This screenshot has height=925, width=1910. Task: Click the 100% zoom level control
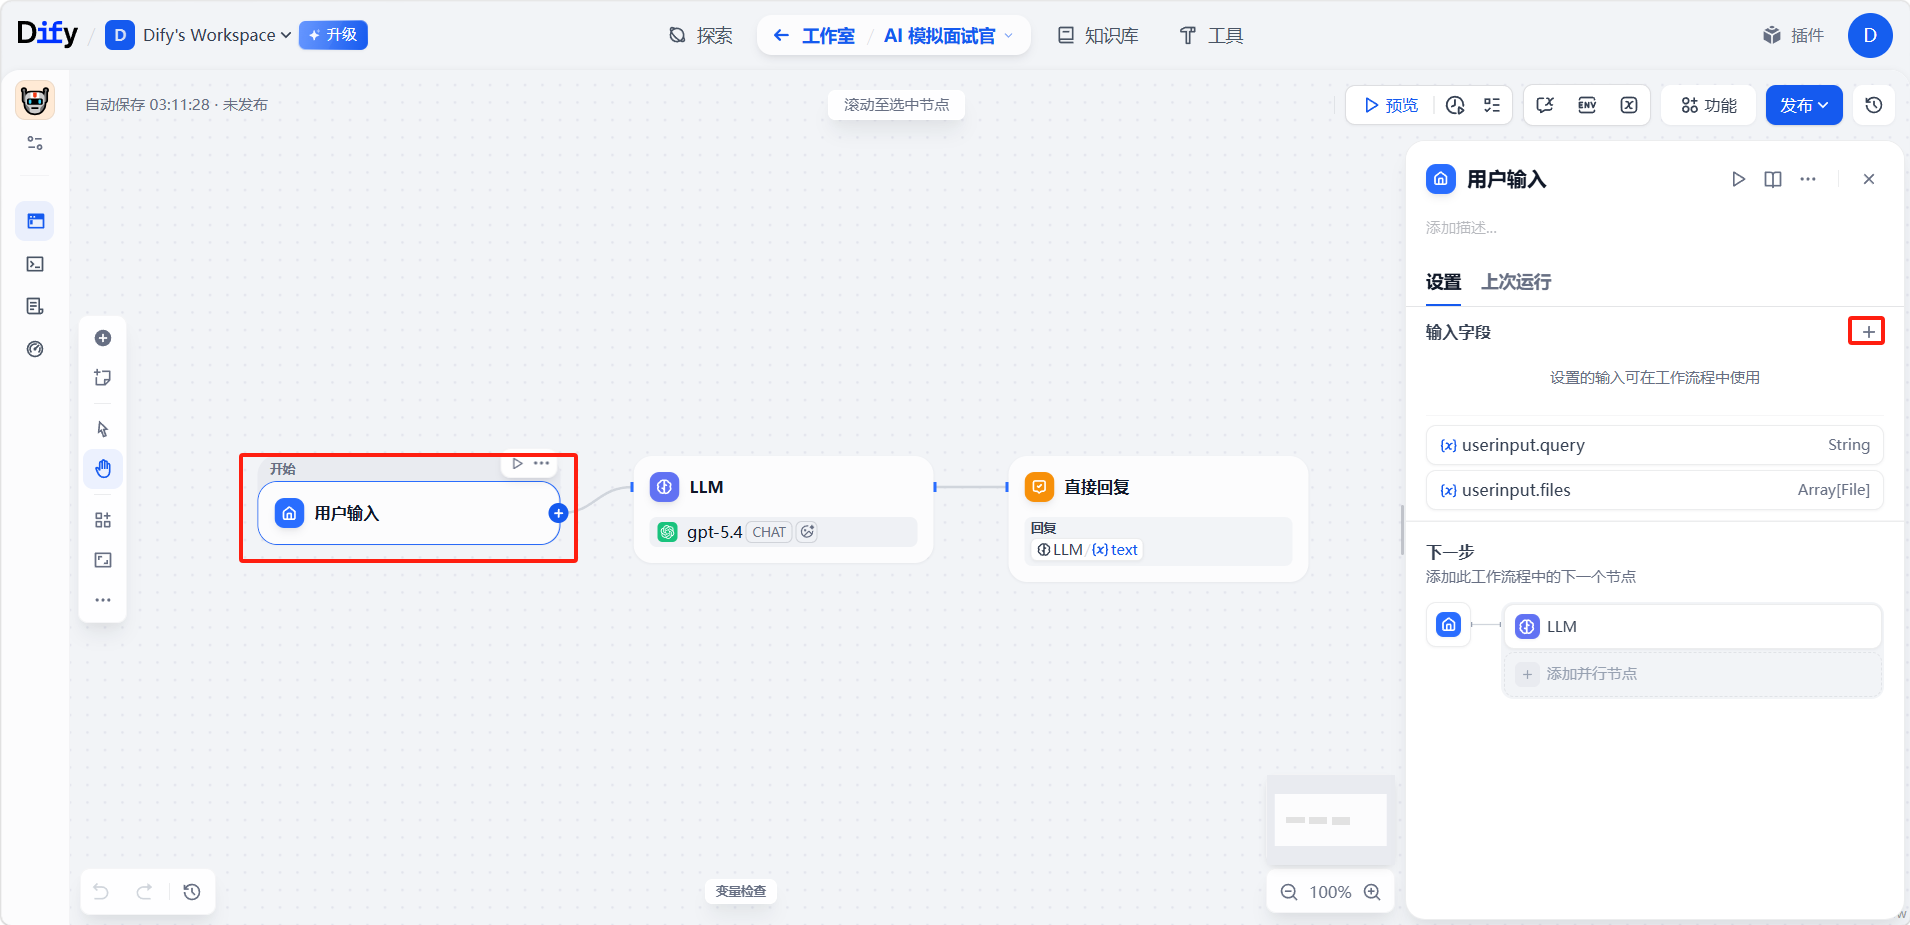point(1330,892)
